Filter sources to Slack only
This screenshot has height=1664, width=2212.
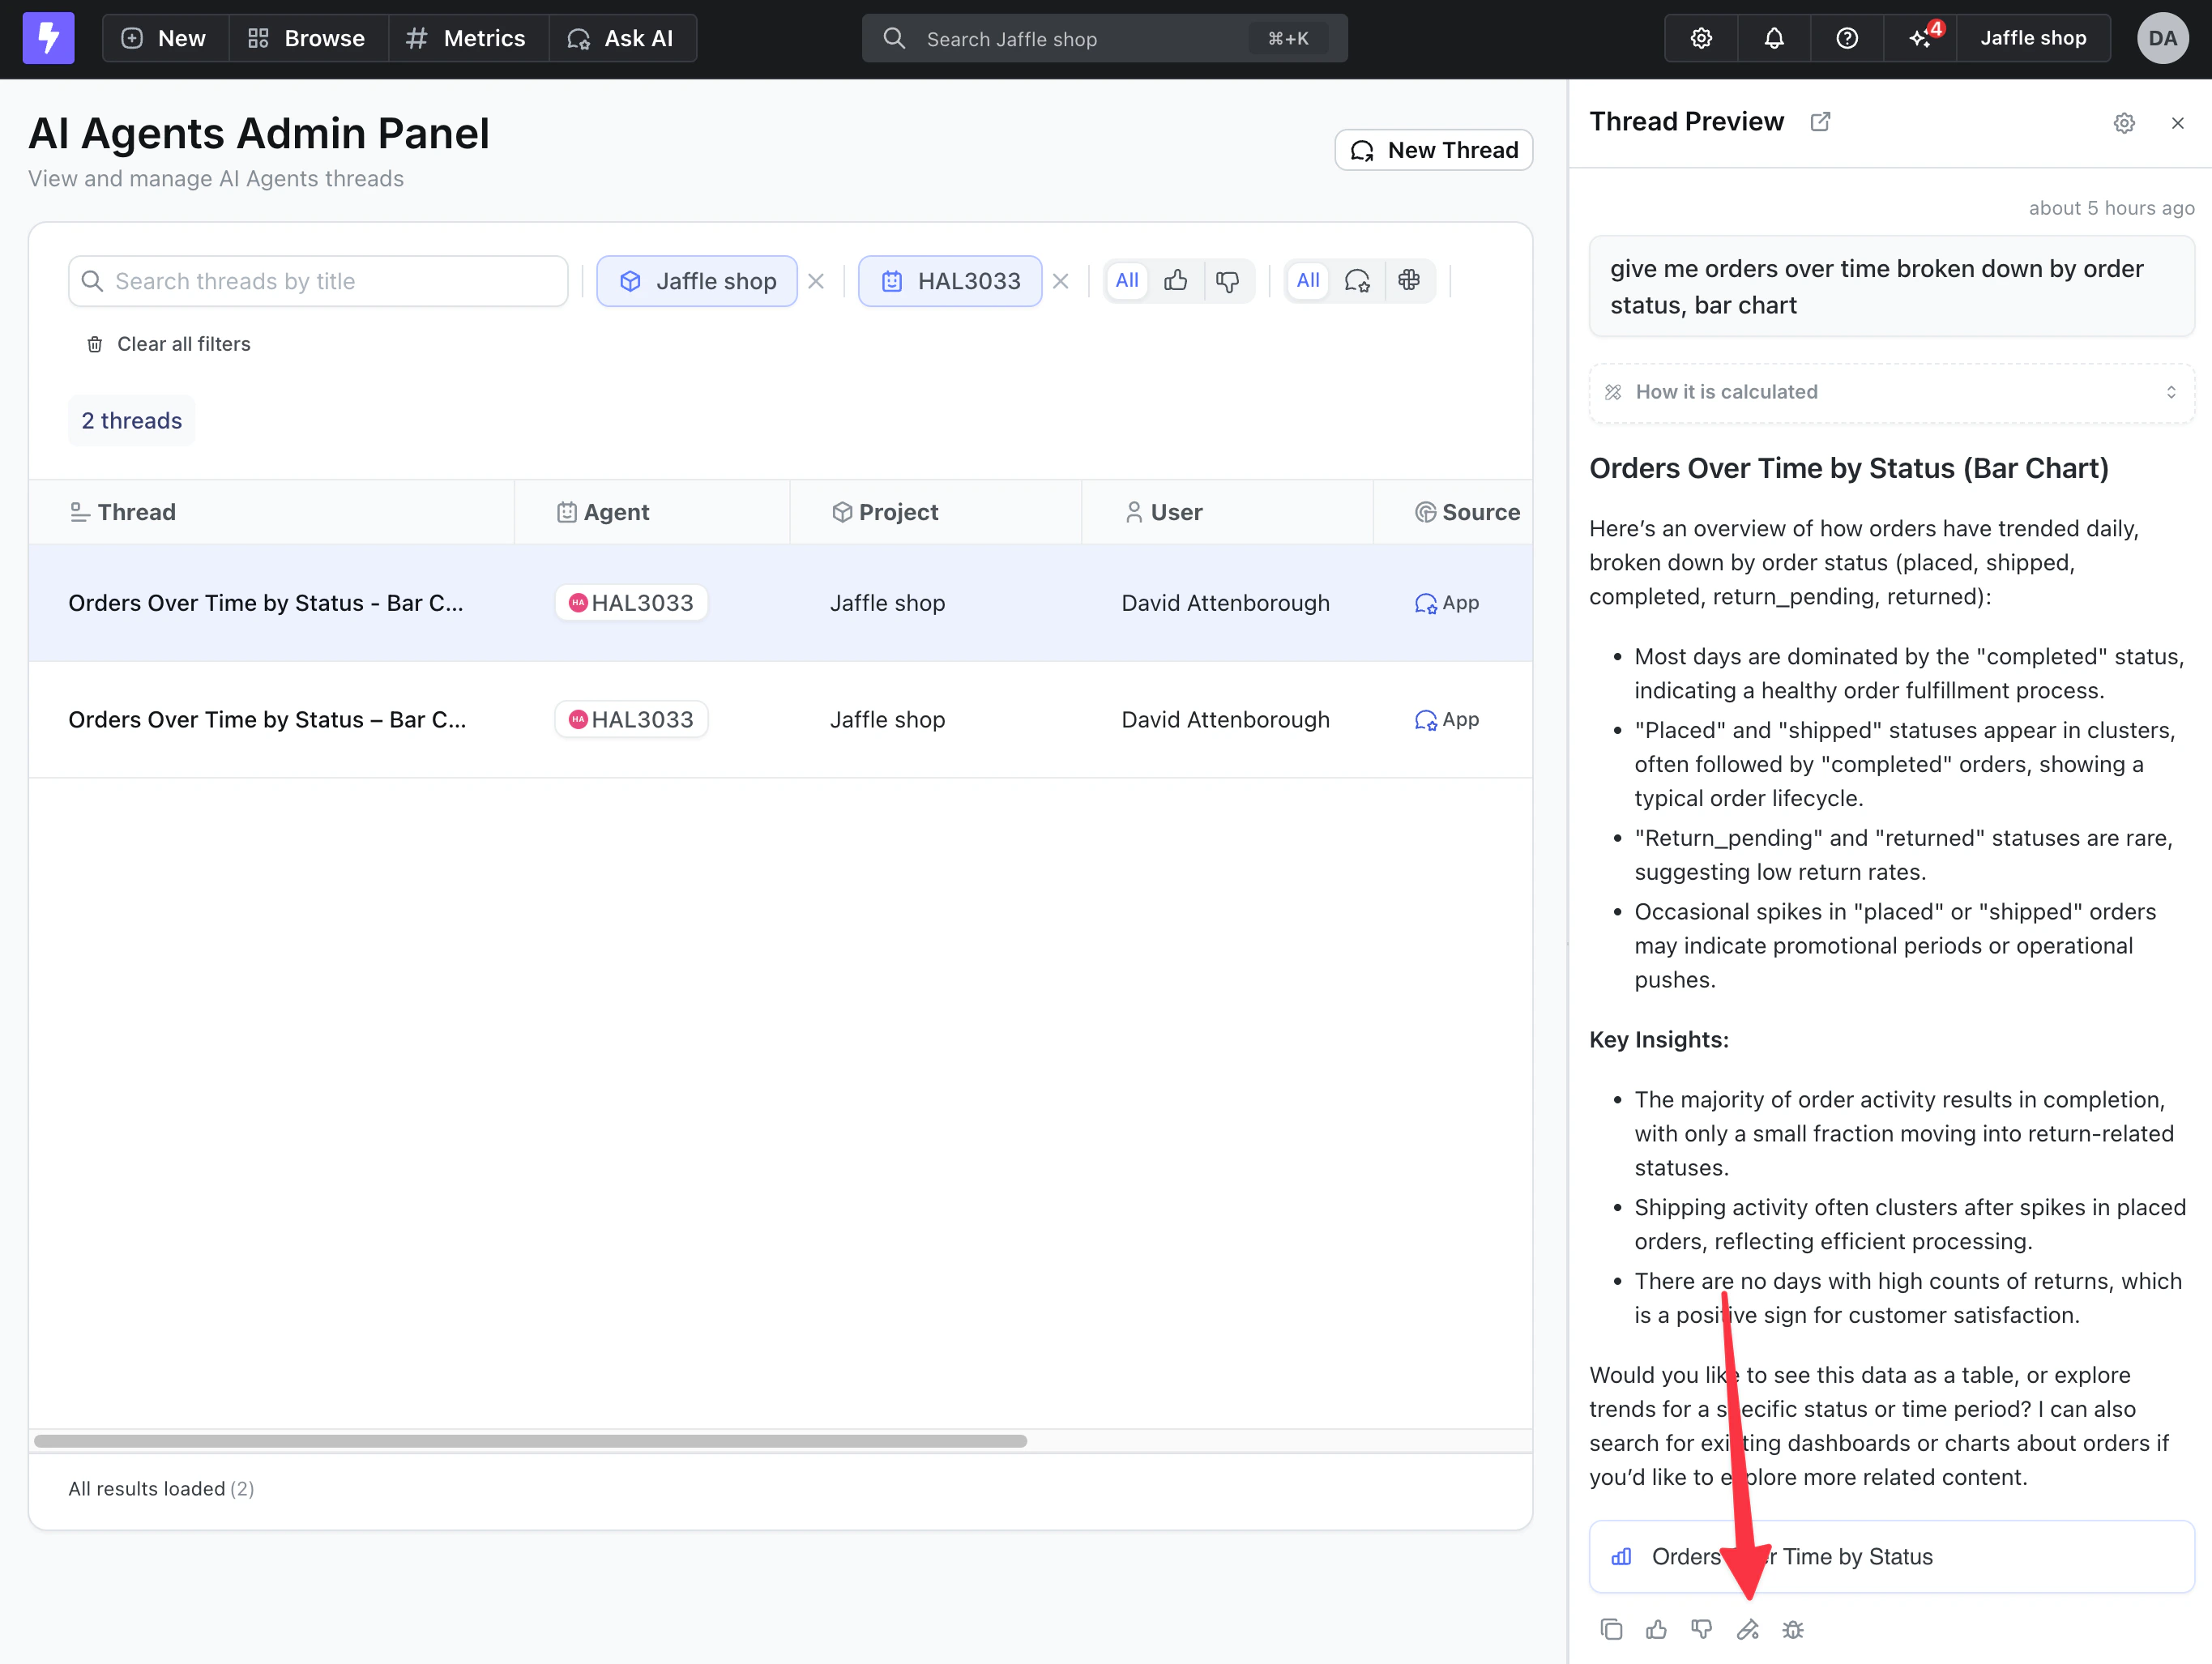[x=1410, y=281]
